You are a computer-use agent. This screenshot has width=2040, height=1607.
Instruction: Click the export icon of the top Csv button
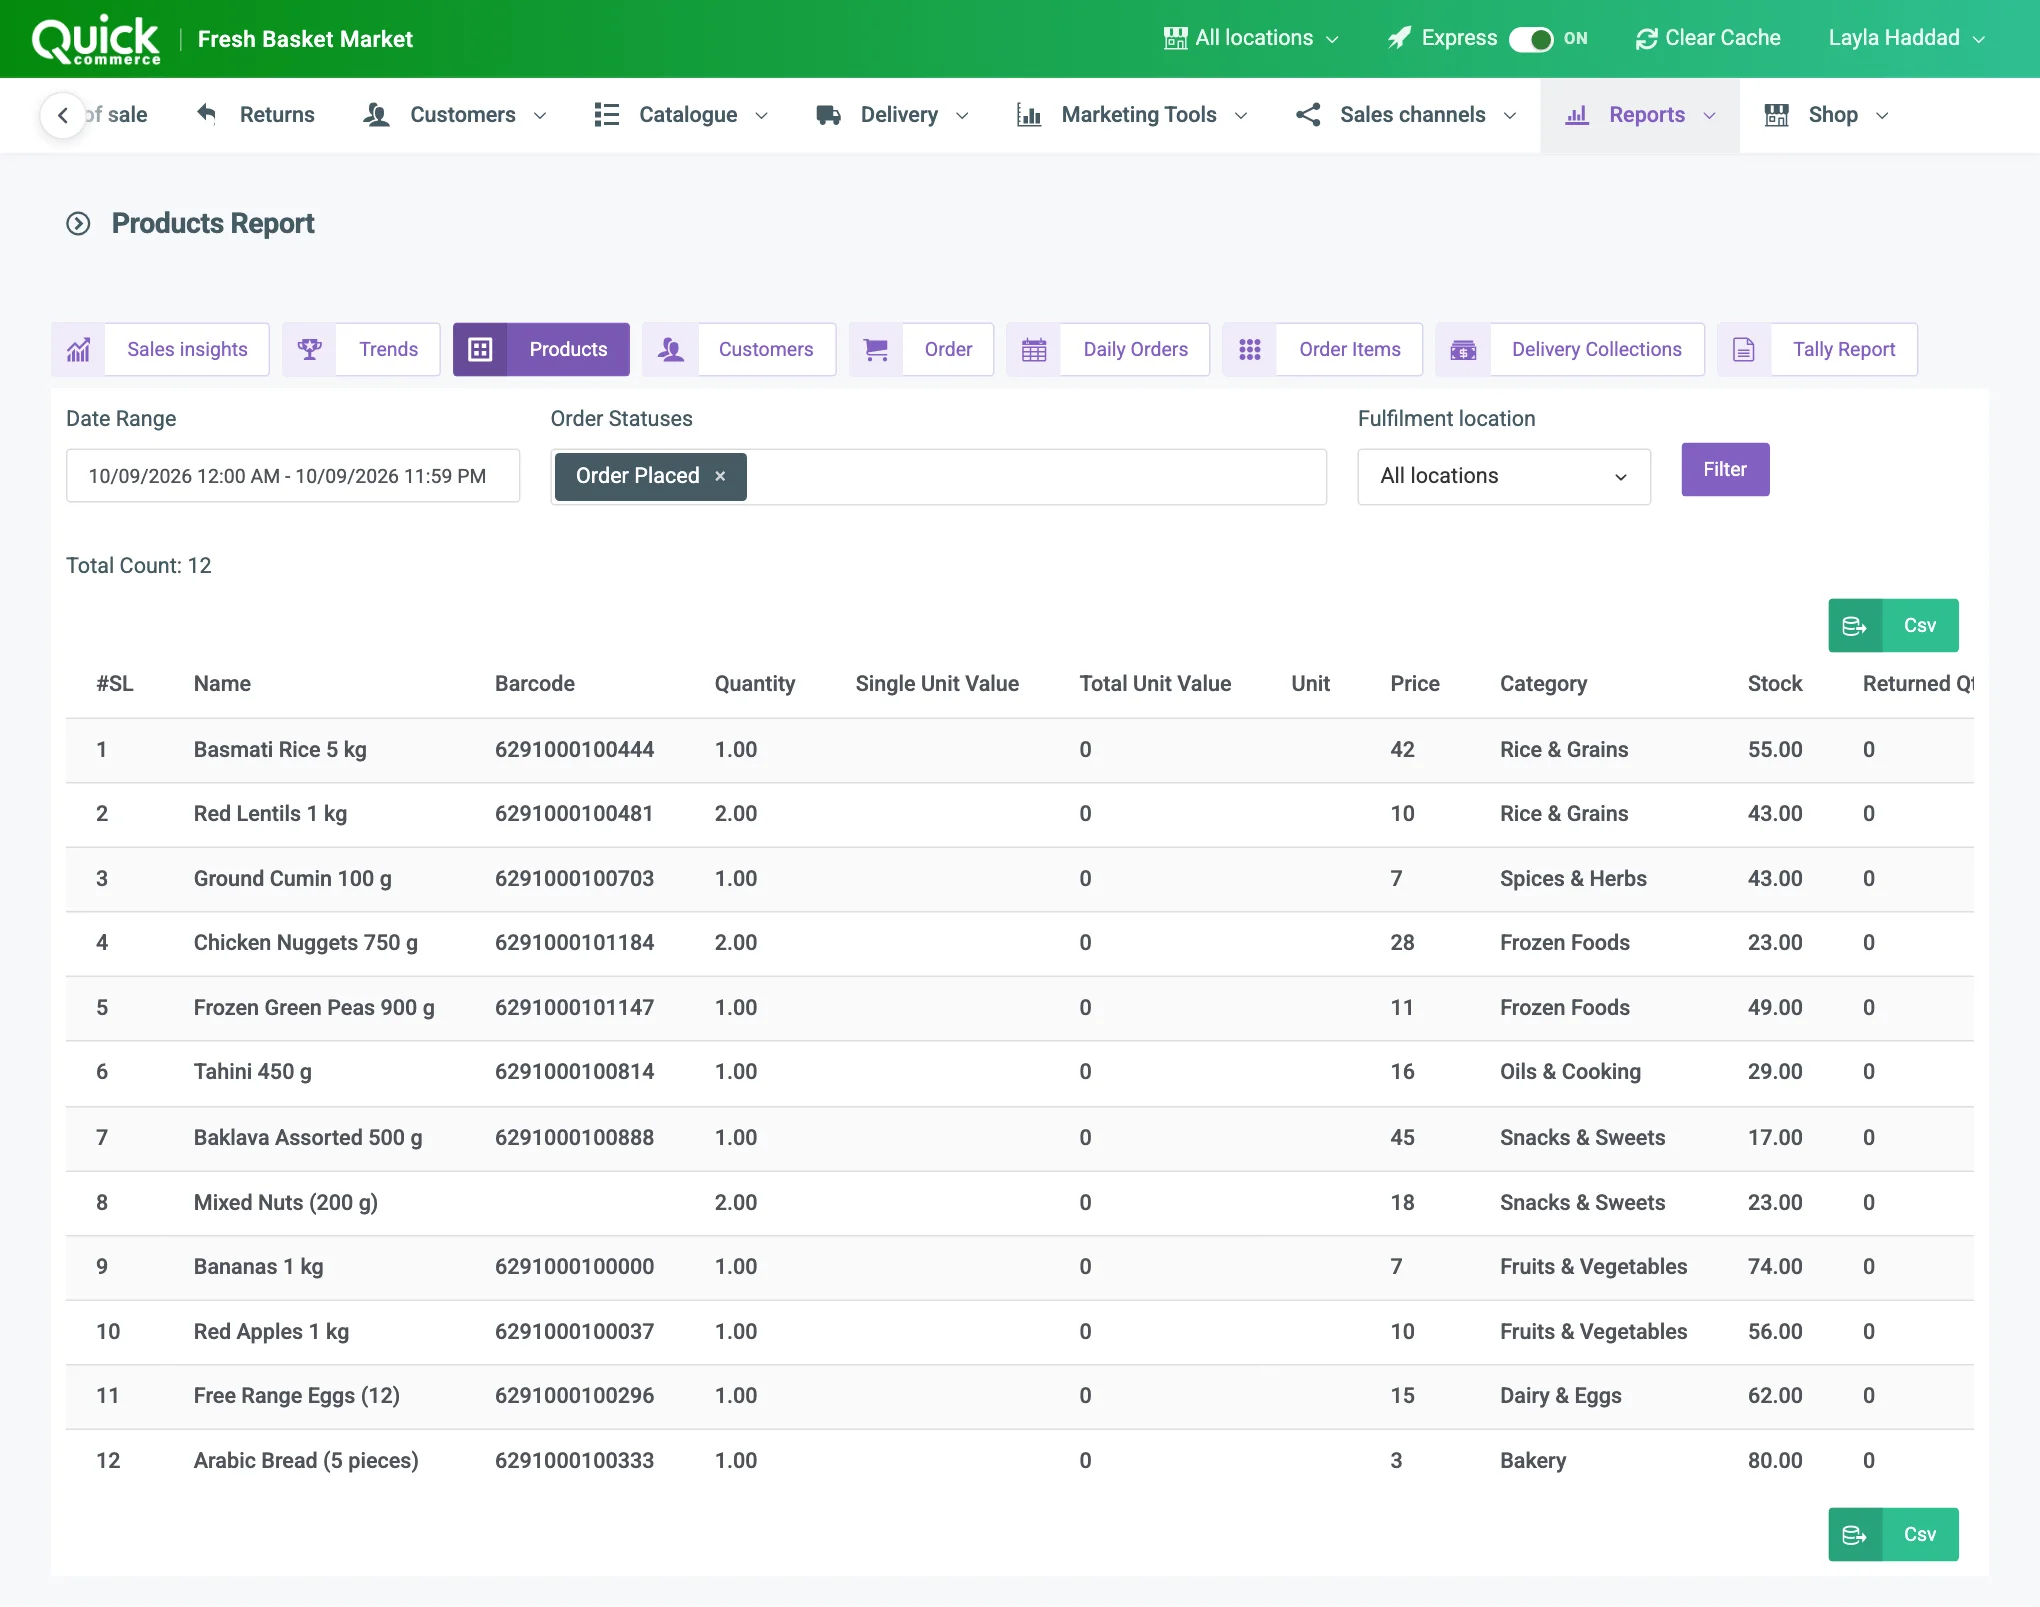tap(1855, 626)
